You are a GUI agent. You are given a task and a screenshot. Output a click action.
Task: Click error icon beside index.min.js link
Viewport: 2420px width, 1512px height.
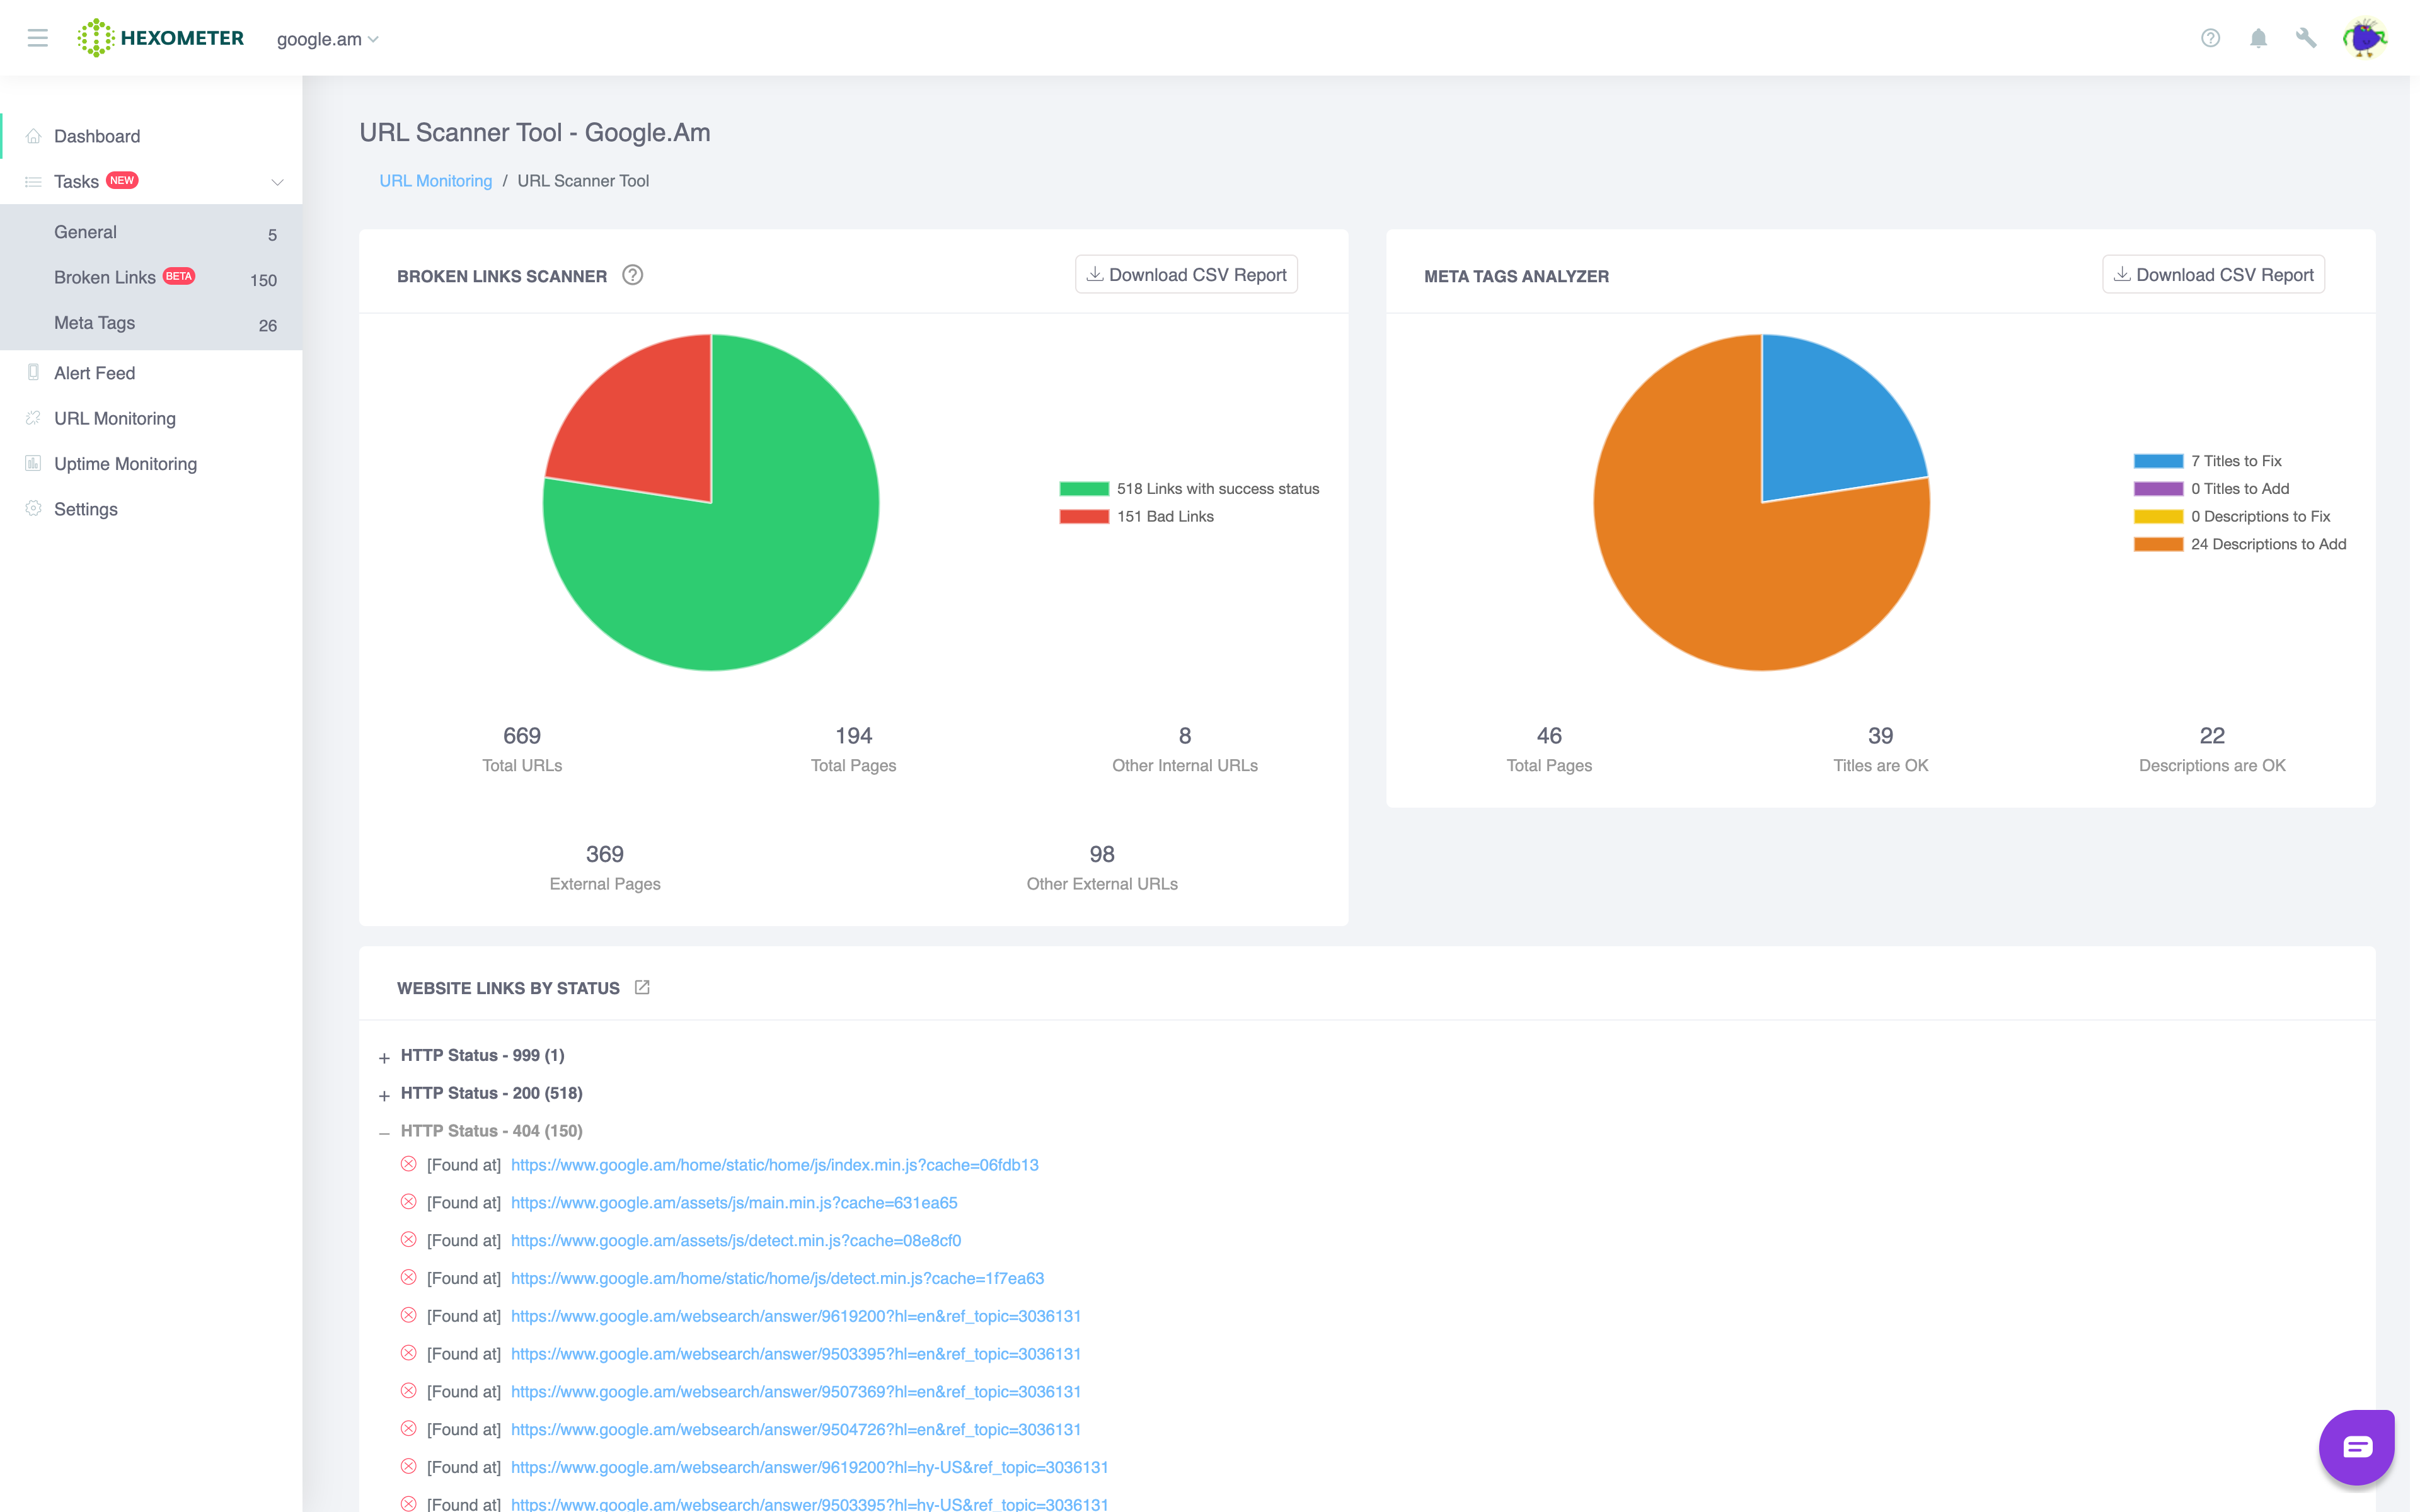tap(408, 1164)
